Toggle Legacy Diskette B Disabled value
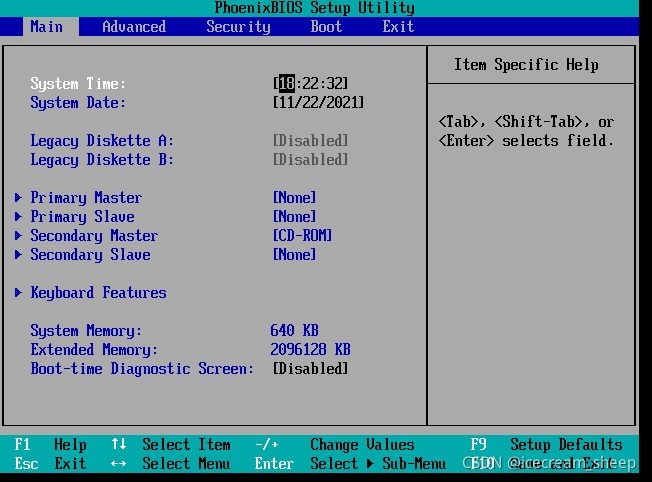Viewport: 652px width, 482px height. (310, 160)
